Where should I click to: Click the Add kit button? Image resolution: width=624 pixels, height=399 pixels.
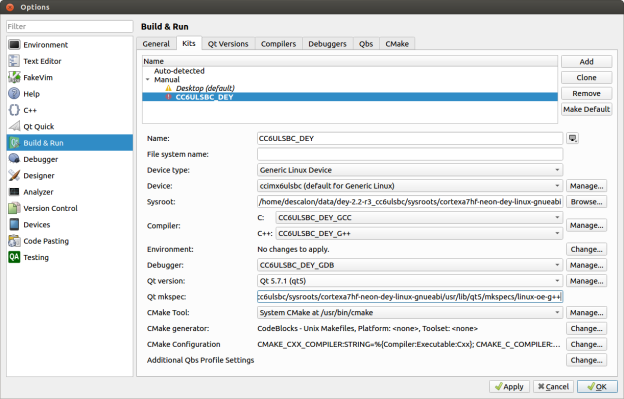[x=587, y=62]
